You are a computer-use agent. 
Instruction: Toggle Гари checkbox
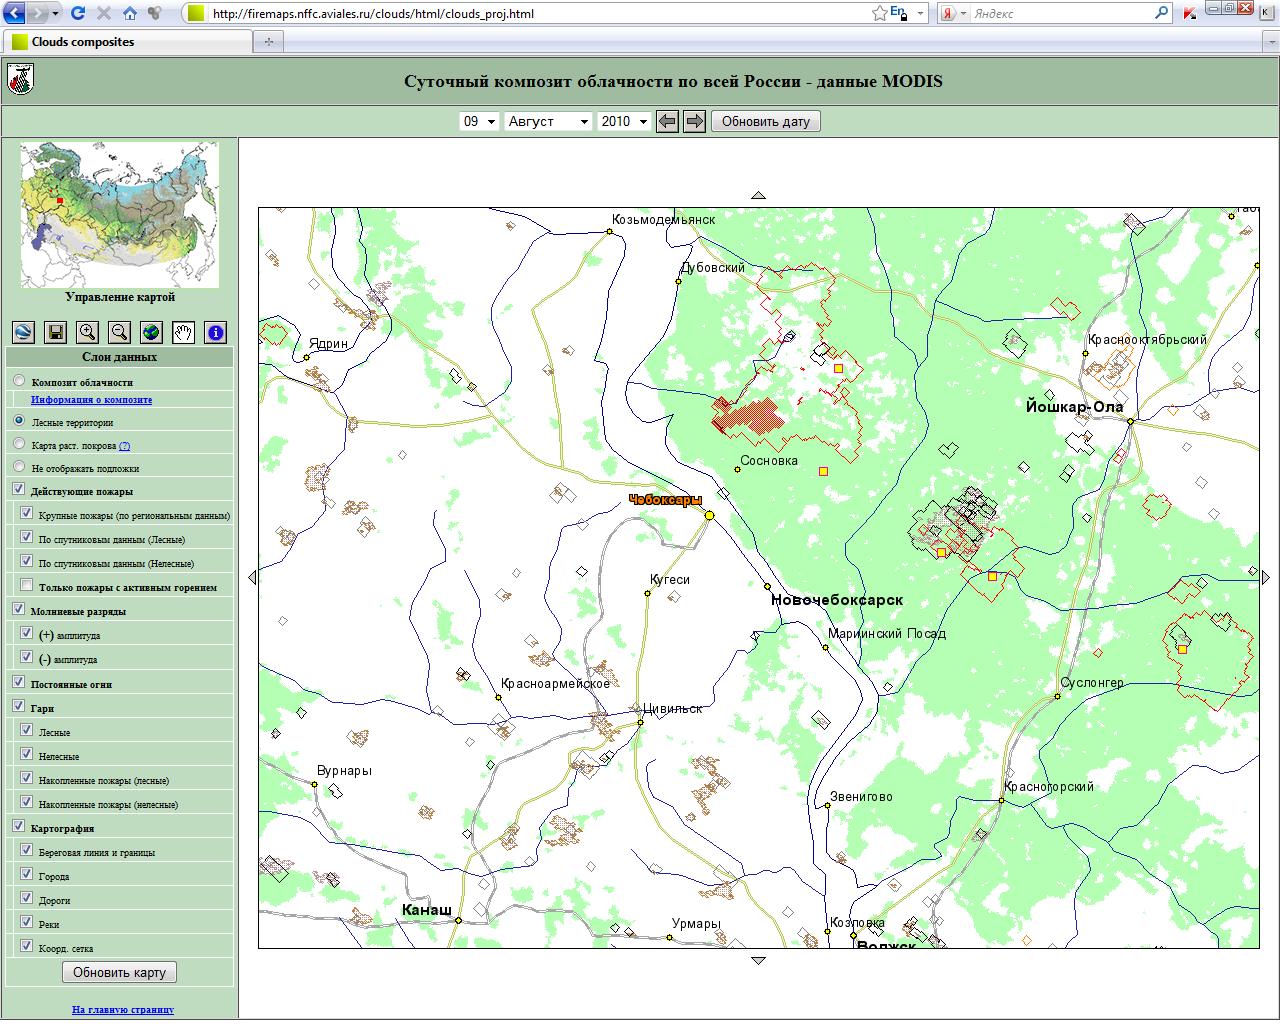[x=19, y=706]
